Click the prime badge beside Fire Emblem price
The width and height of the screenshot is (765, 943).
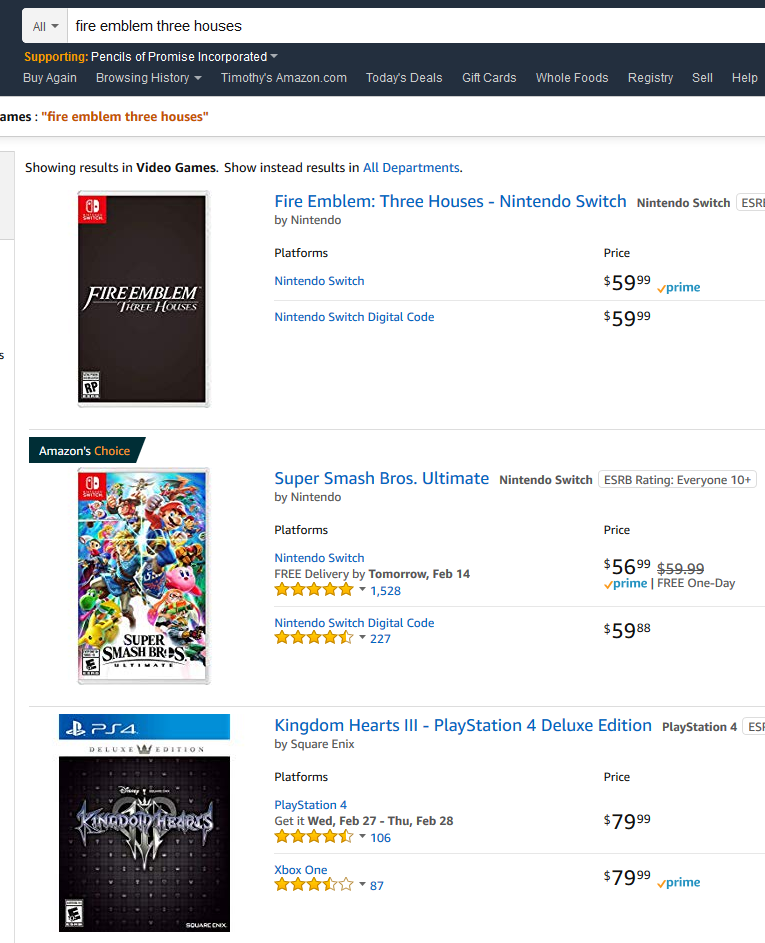(678, 287)
